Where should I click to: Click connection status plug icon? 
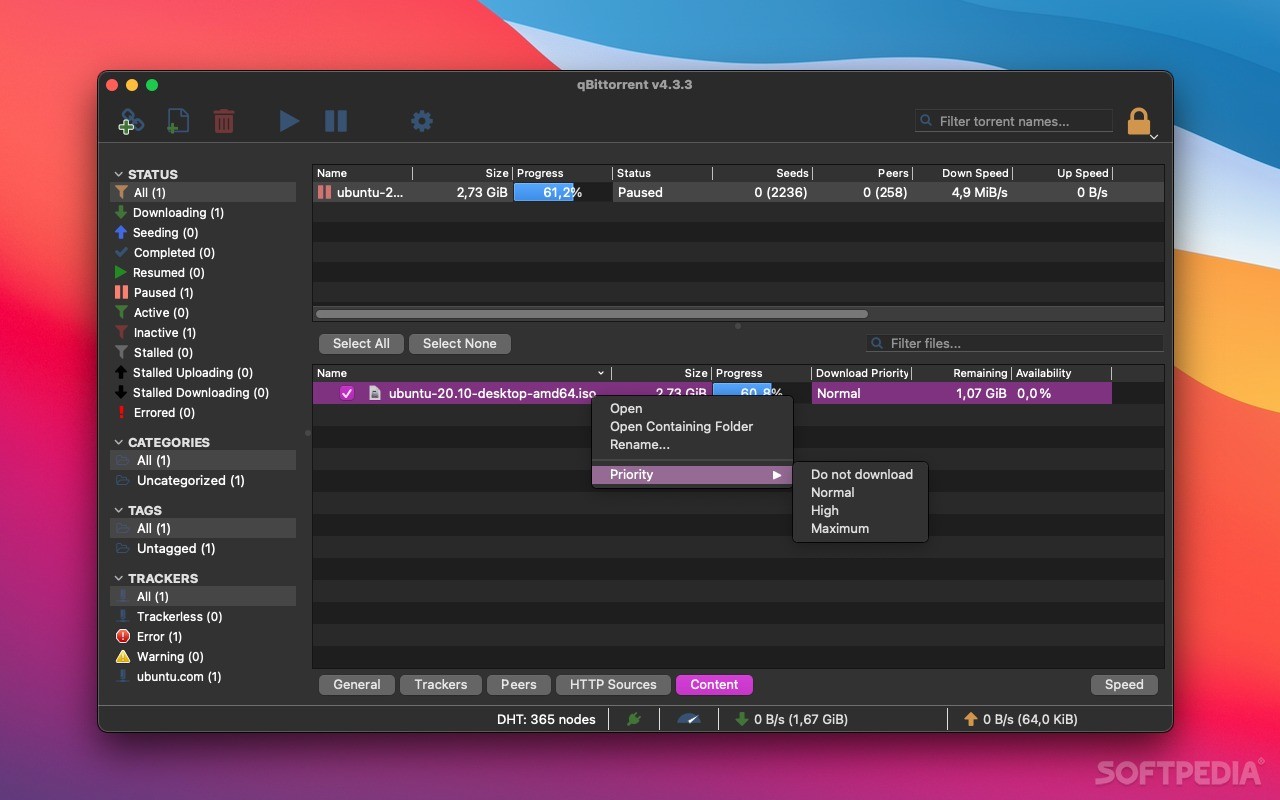point(634,718)
